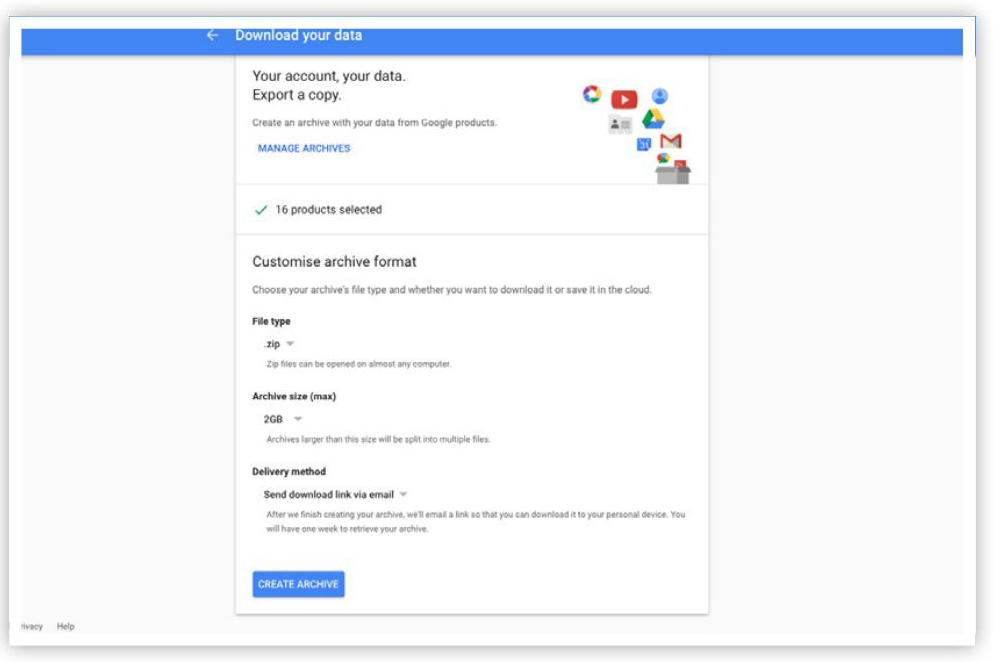Expand the 2GB archive size dropdown

pos(283,419)
